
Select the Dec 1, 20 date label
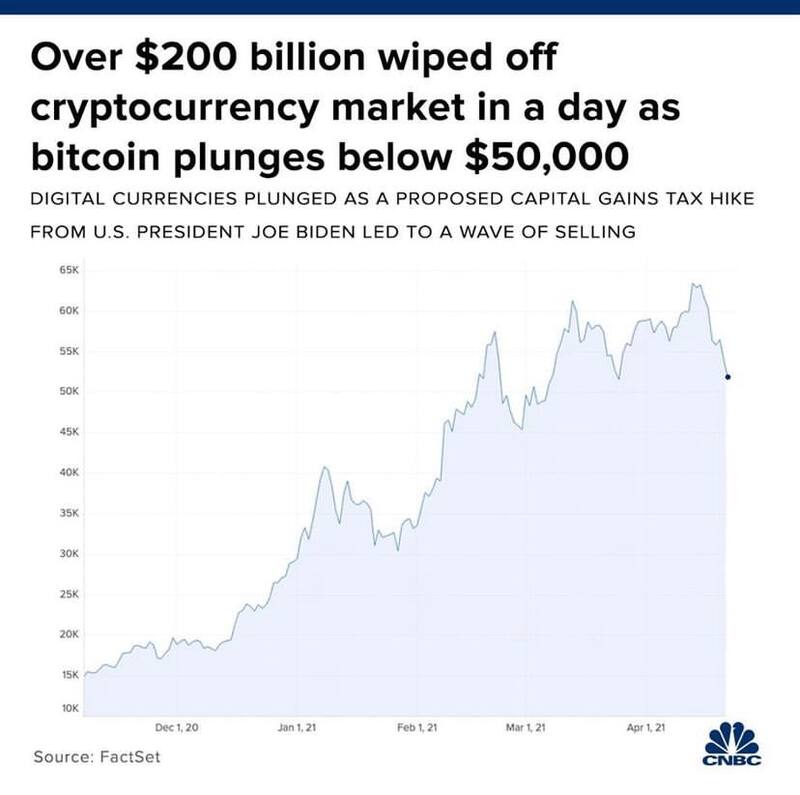click(x=178, y=727)
